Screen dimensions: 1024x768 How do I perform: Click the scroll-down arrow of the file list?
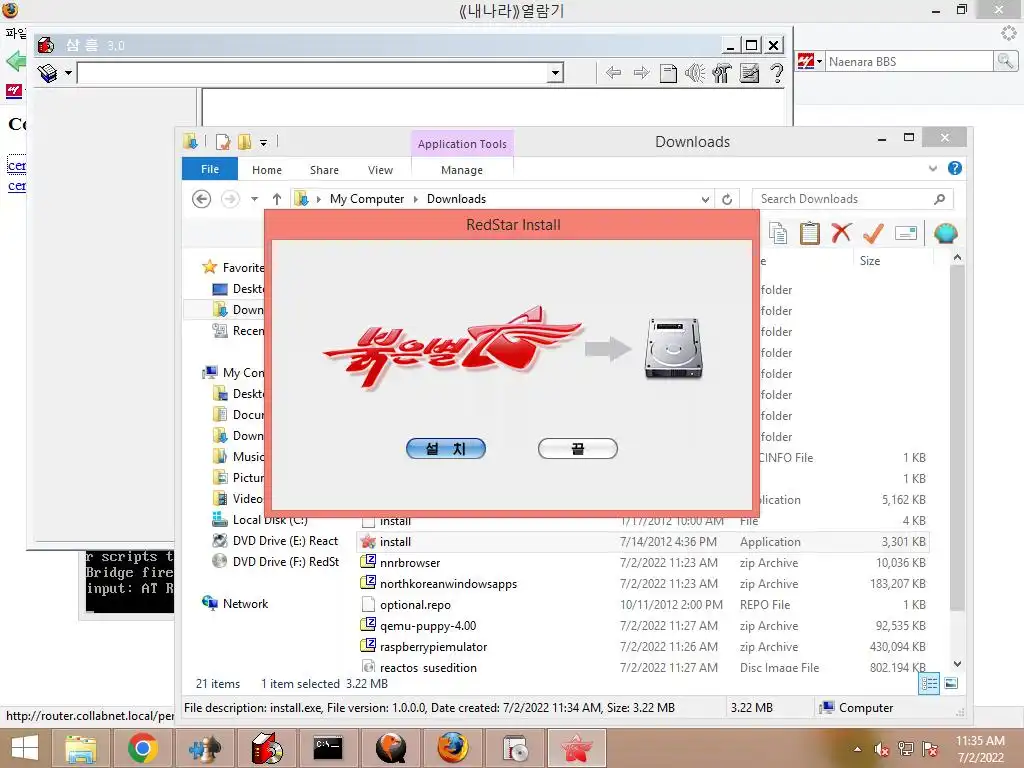[957, 664]
